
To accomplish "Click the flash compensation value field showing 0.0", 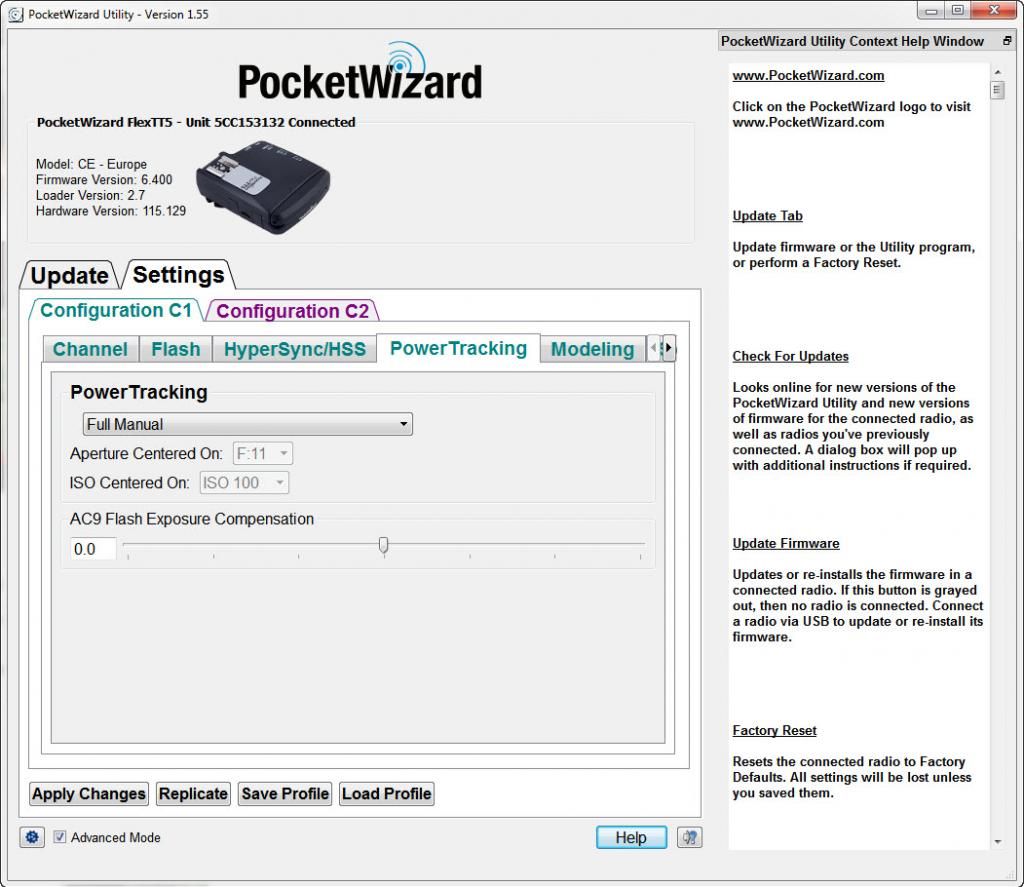I will click(x=93, y=549).
